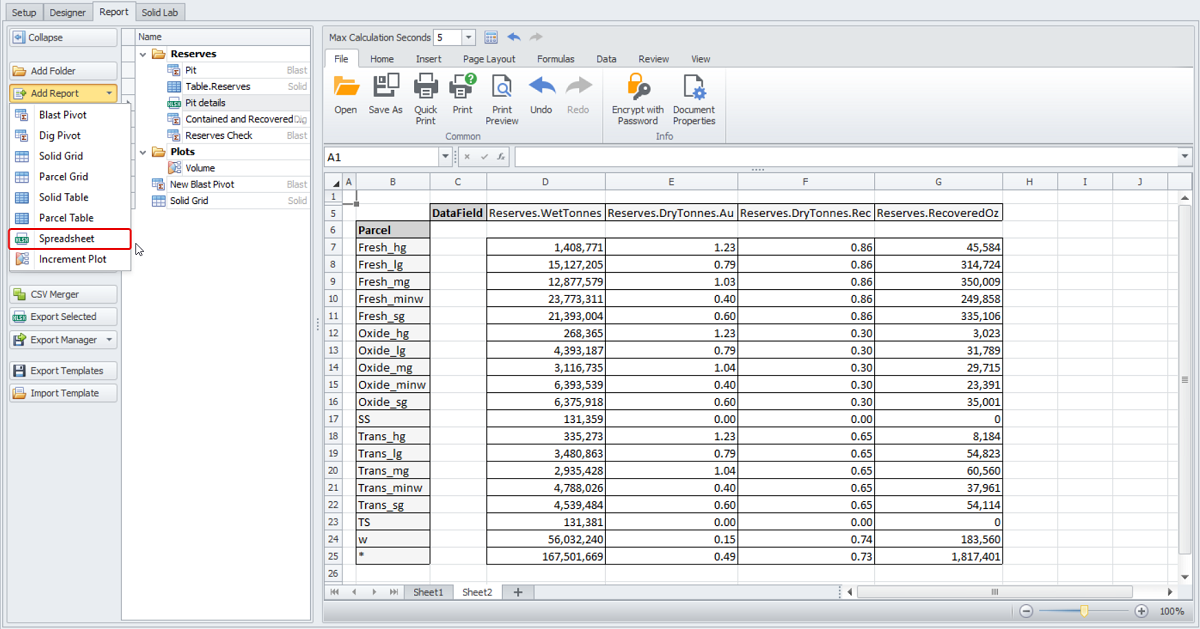1200x629 pixels.
Task: Switch to Sheet1 tab
Action: coord(428,592)
